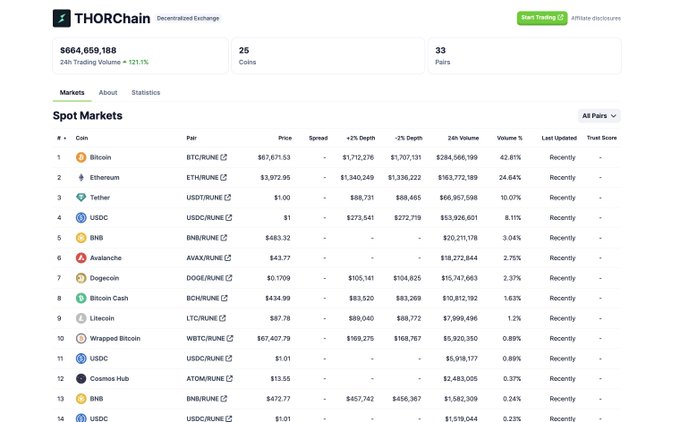Select the $3,972.95 Ethereum price cell
The image size is (680, 422).
pyautogui.click(x=275, y=177)
